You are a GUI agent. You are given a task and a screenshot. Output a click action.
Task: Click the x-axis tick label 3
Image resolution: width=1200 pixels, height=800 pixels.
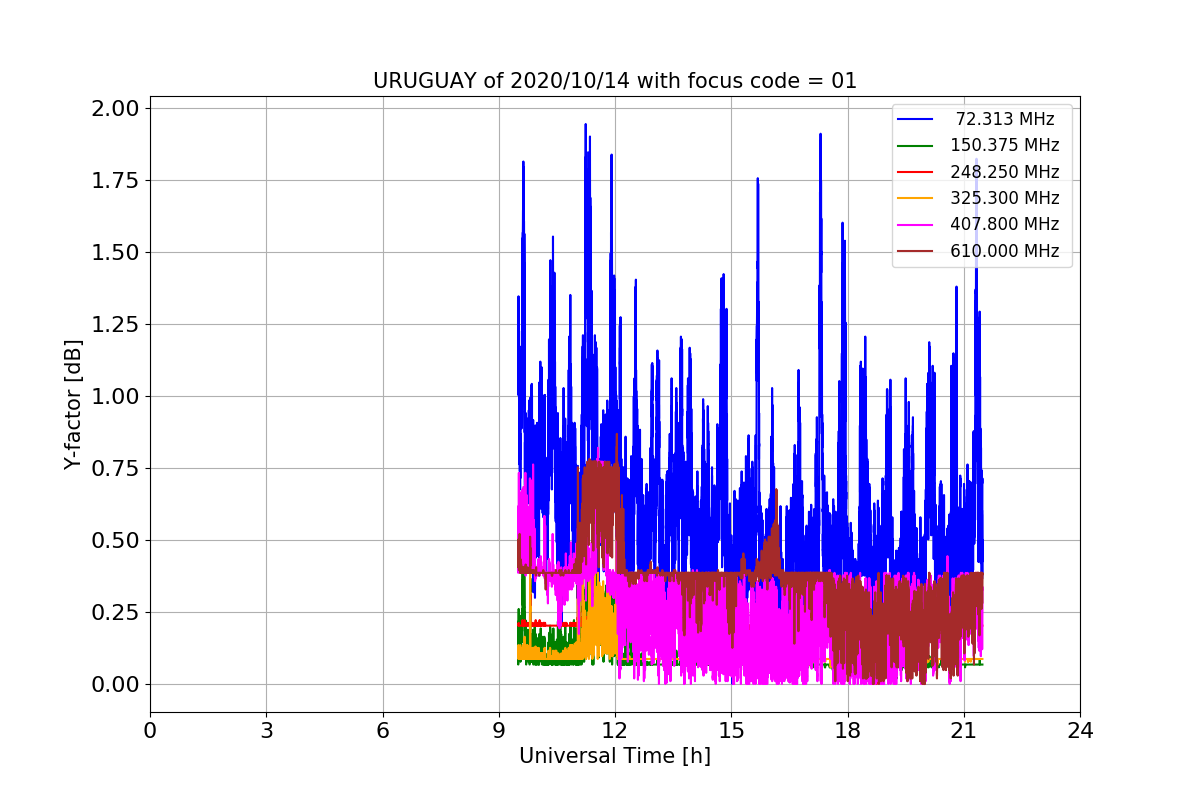click(266, 731)
